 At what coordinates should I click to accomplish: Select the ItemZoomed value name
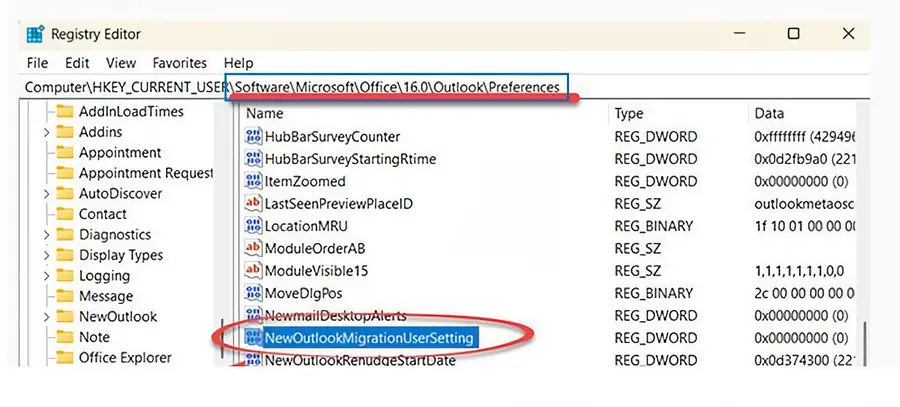(305, 181)
